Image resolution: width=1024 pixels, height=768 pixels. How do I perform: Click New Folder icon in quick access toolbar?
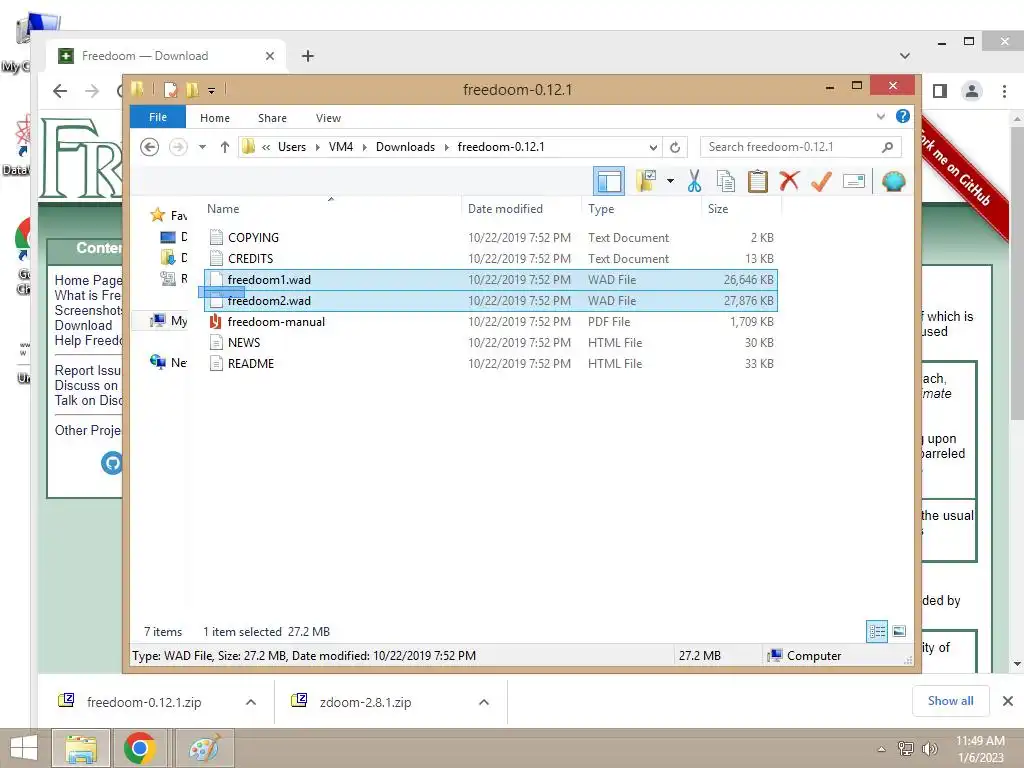(192, 89)
